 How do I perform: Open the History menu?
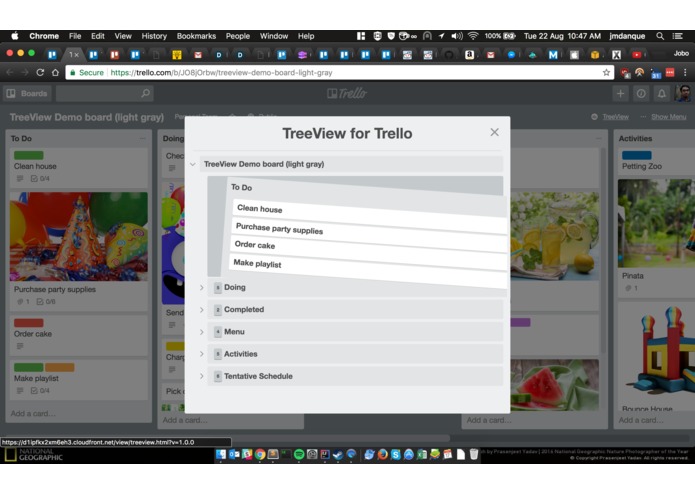point(154,36)
